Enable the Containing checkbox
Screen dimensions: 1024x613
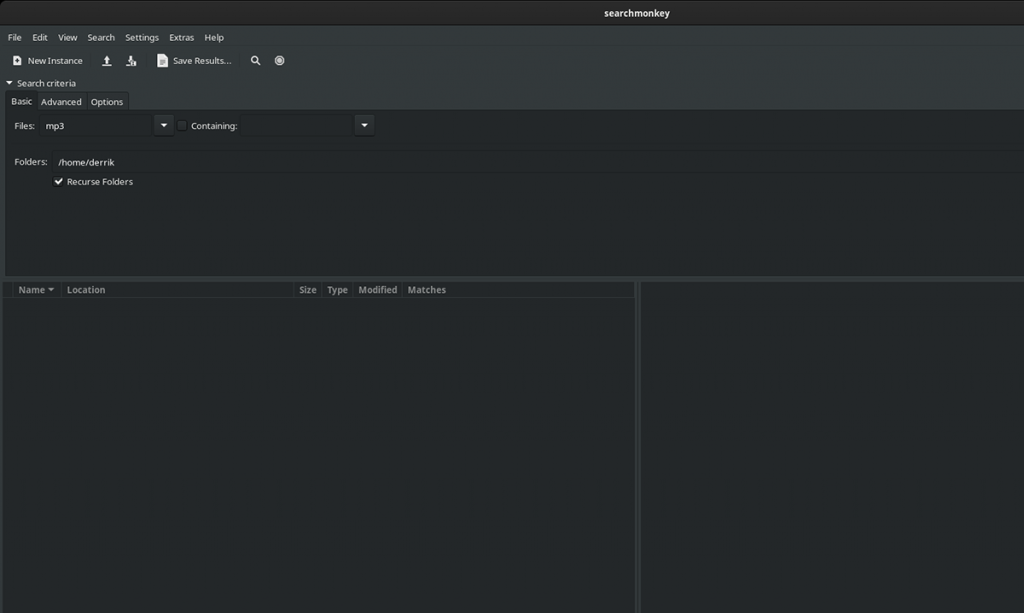click(x=181, y=125)
